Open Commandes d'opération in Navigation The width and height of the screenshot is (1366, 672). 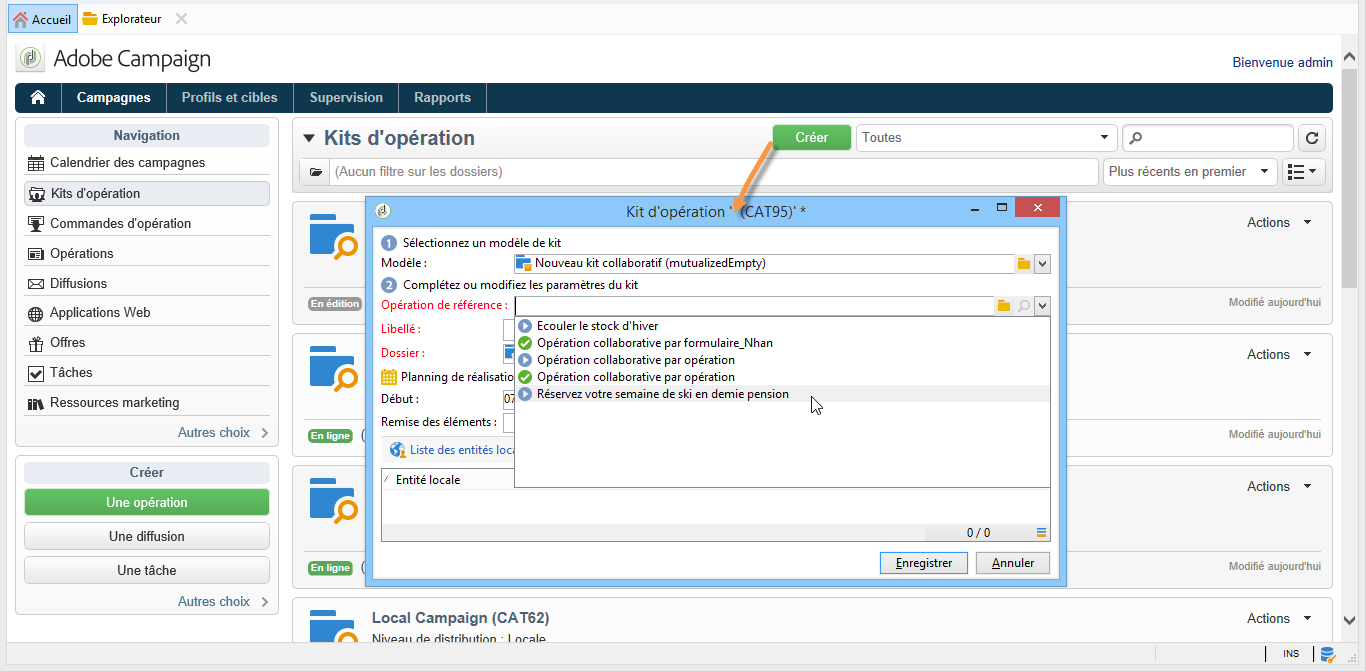click(146, 223)
